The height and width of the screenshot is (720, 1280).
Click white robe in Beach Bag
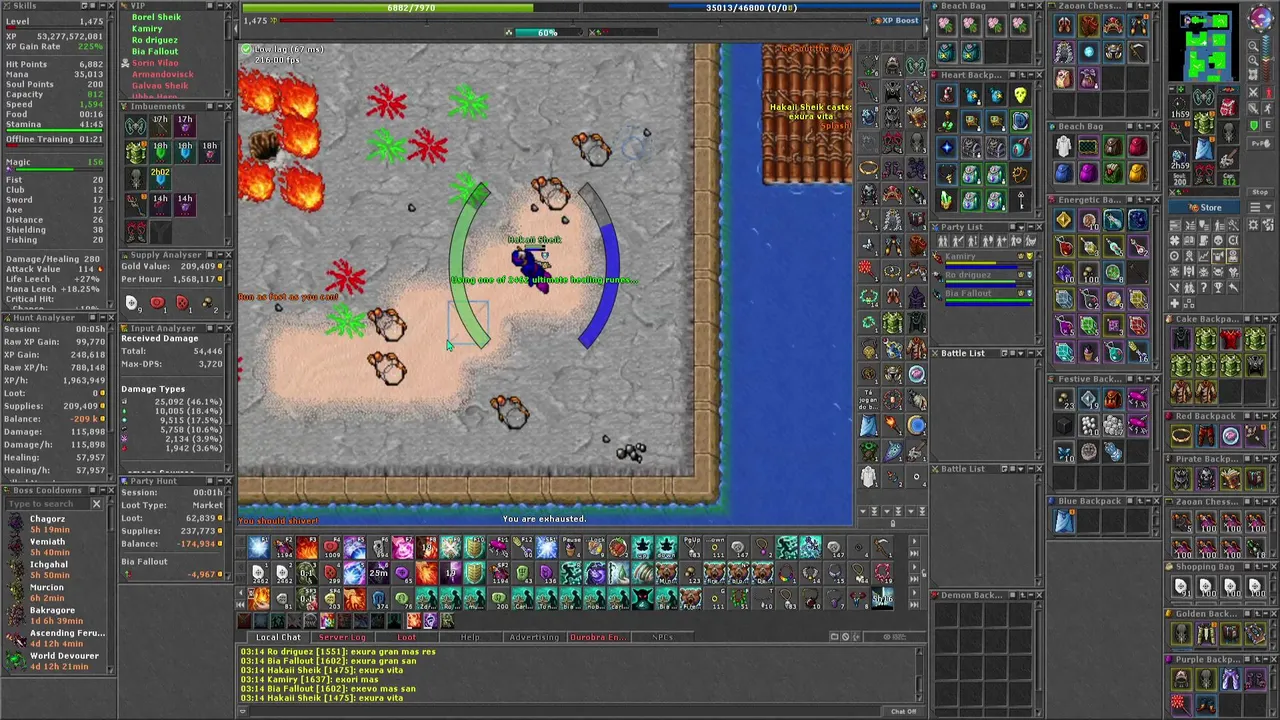coord(1063,146)
